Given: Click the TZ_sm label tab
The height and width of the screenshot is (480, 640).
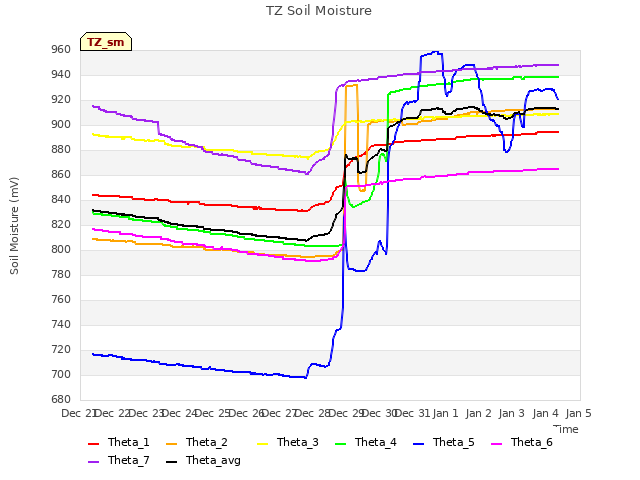Looking at the screenshot, I should tap(106, 42).
